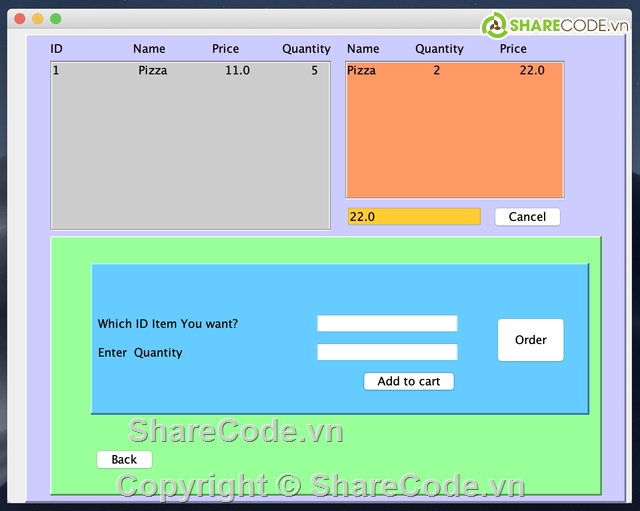This screenshot has height=511, width=640.
Task: Close the window with the red button
Action: 19,19
